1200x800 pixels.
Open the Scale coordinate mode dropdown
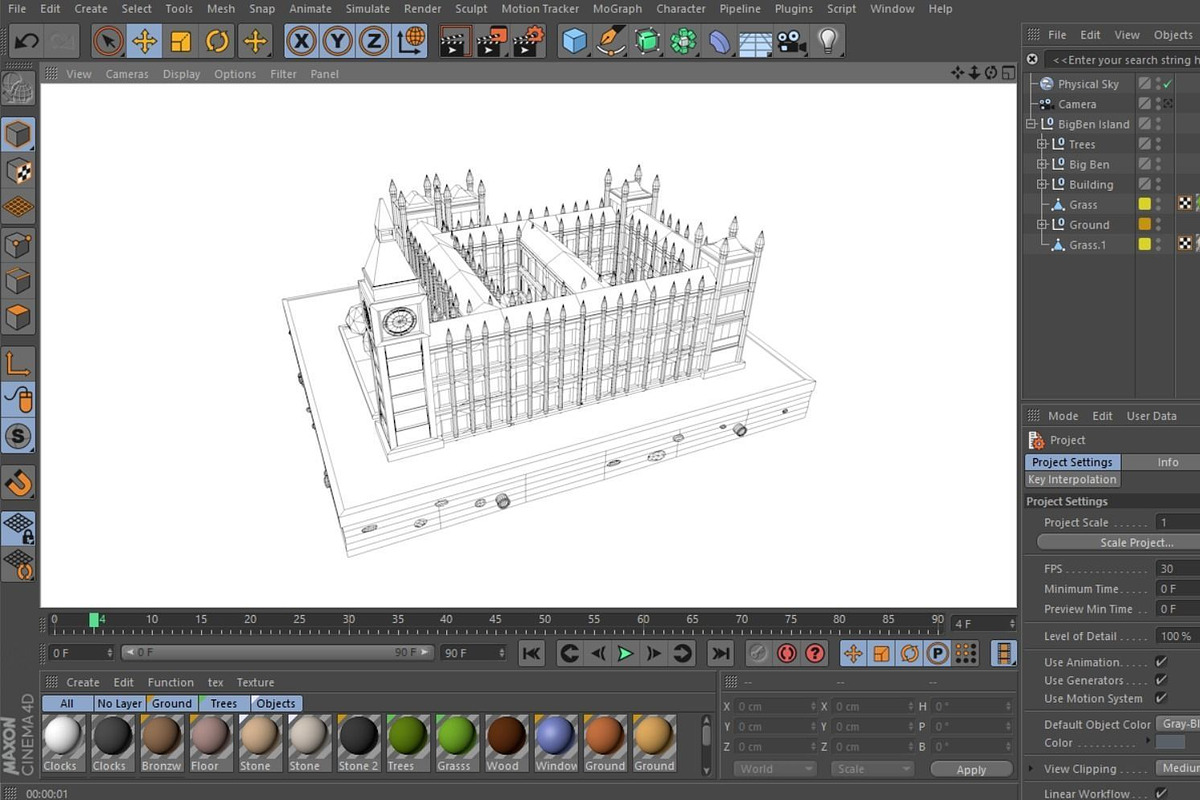tap(872, 769)
